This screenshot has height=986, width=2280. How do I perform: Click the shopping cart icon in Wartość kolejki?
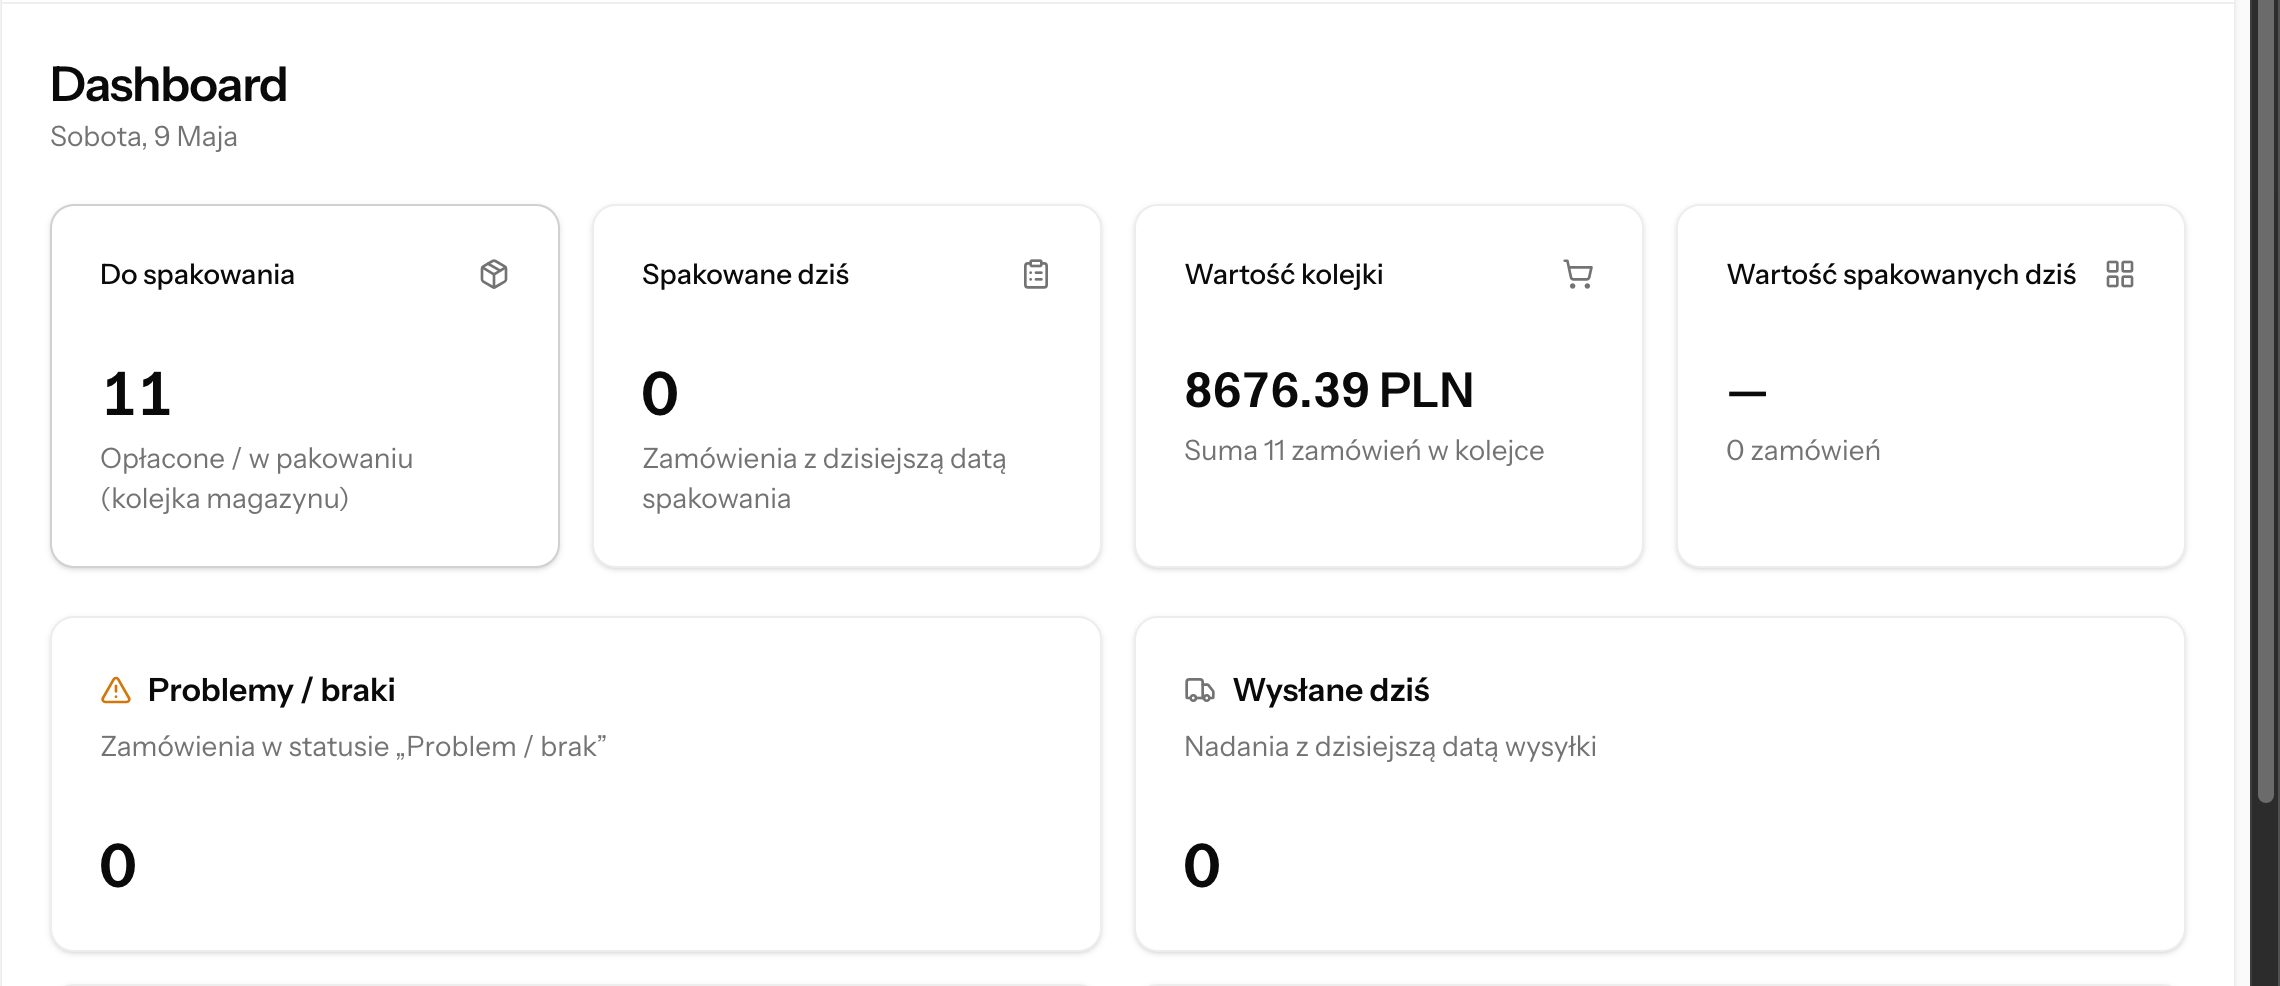click(1578, 274)
